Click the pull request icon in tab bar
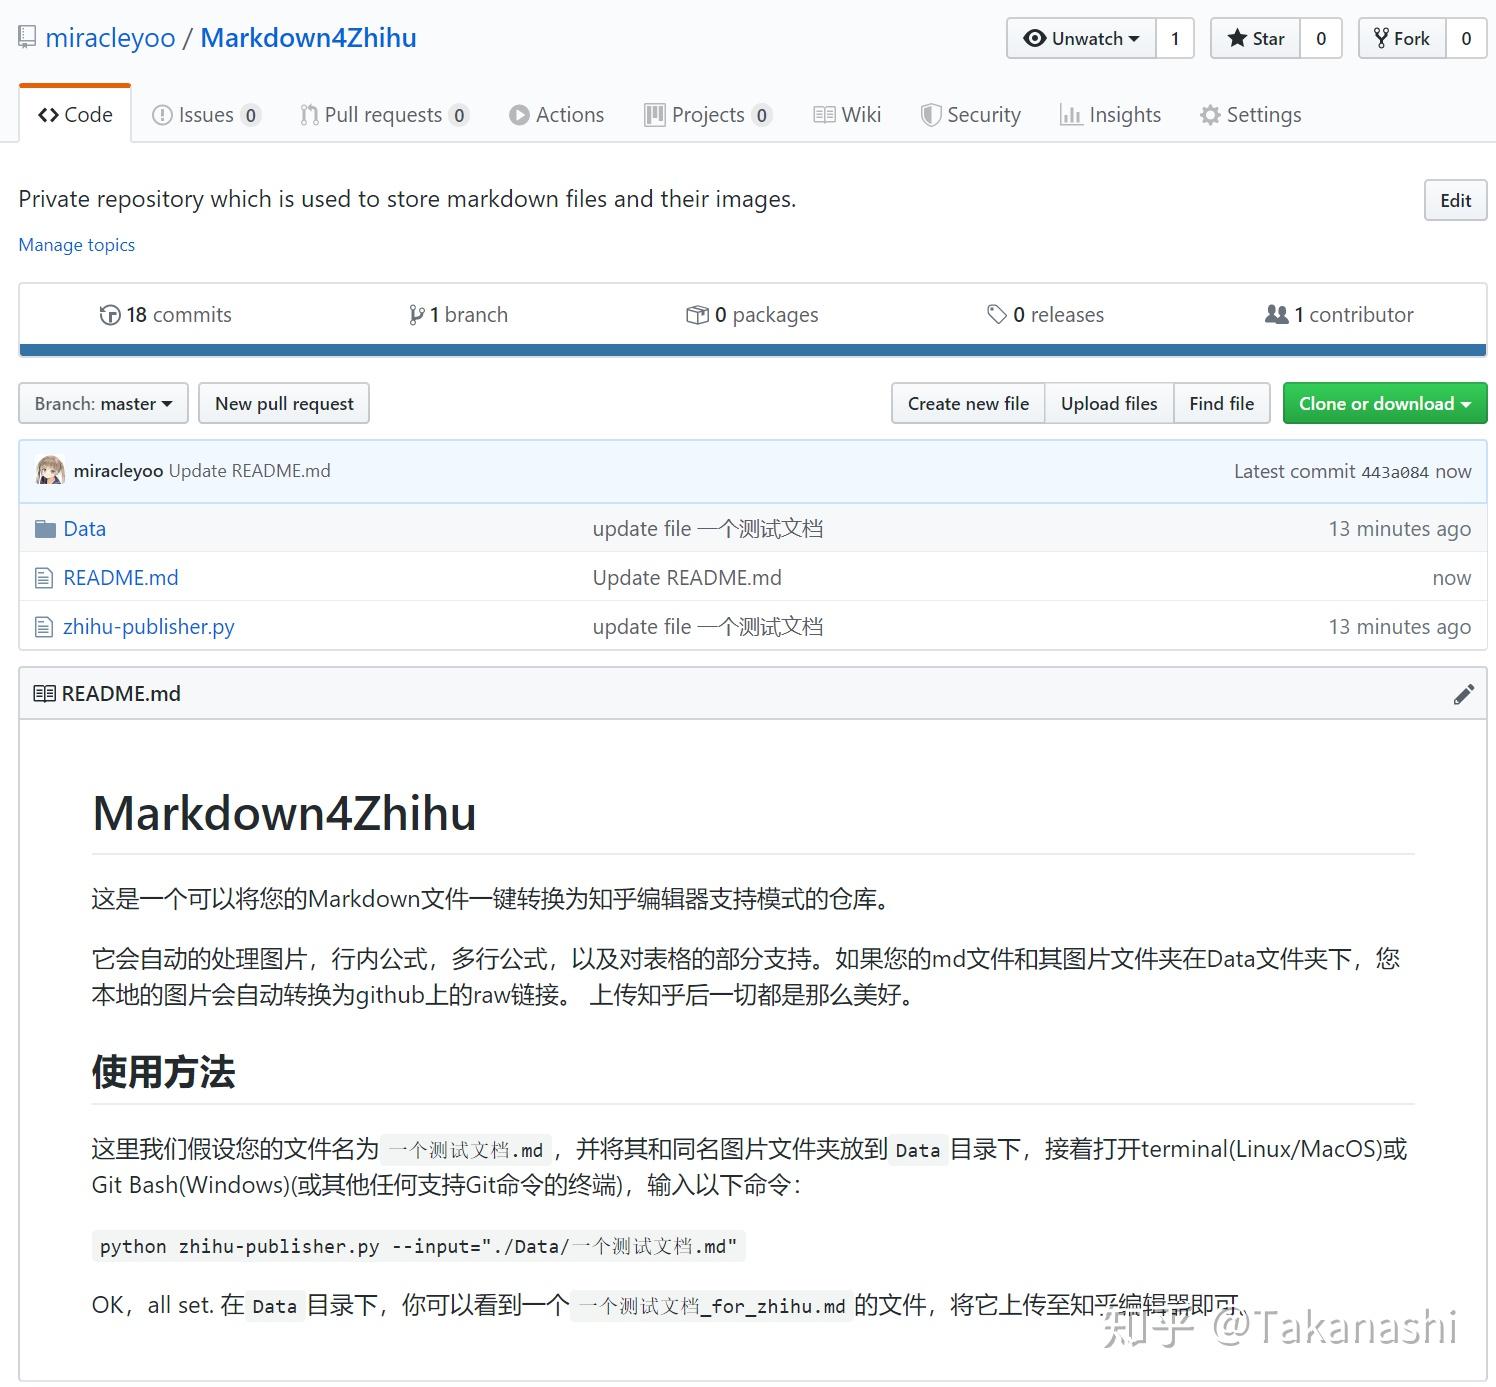 click(x=309, y=115)
